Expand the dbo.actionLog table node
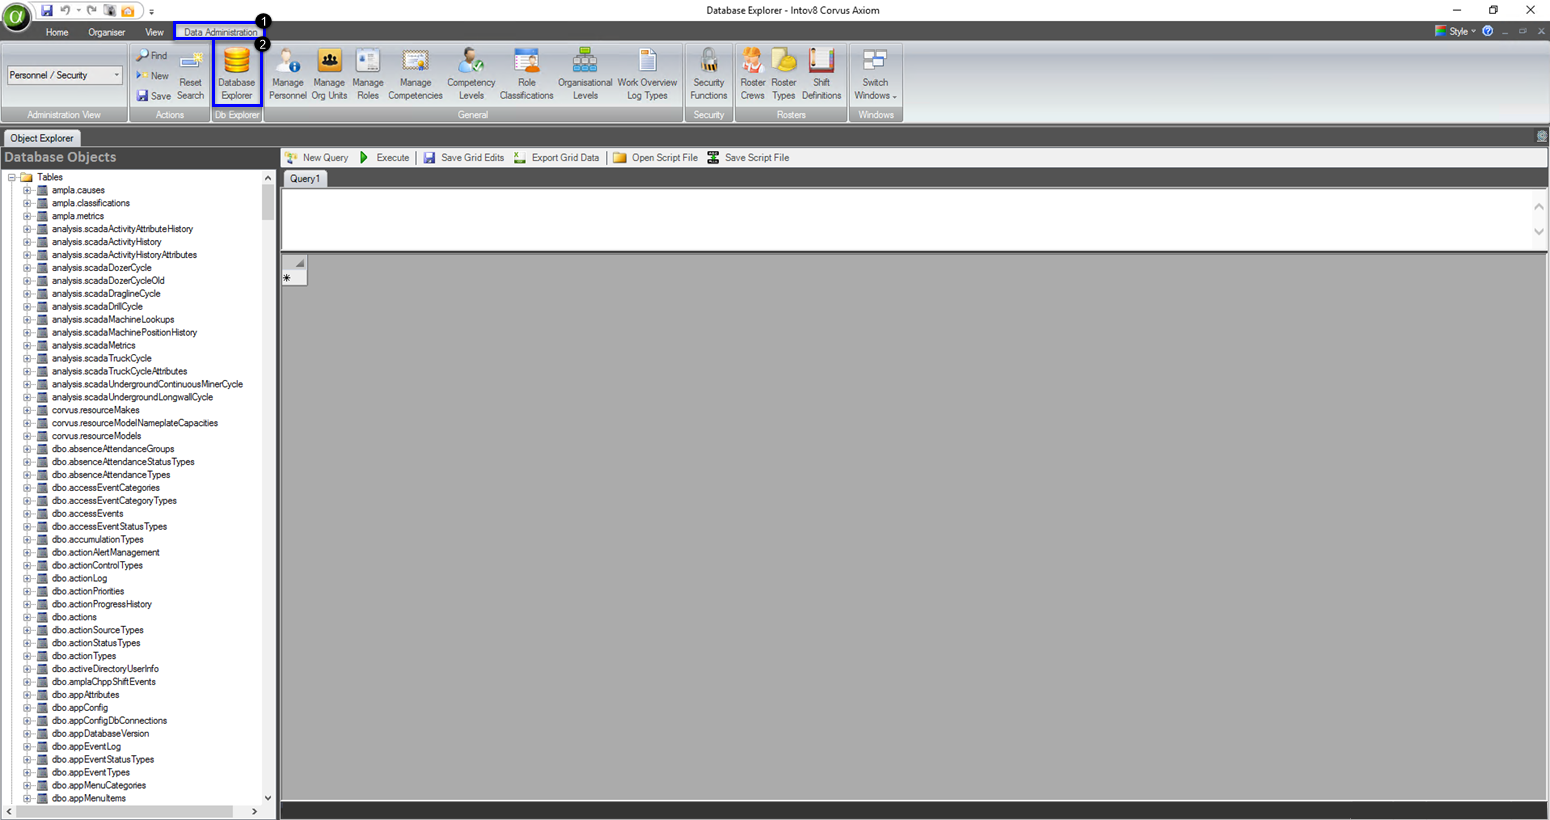 point(27,578)
